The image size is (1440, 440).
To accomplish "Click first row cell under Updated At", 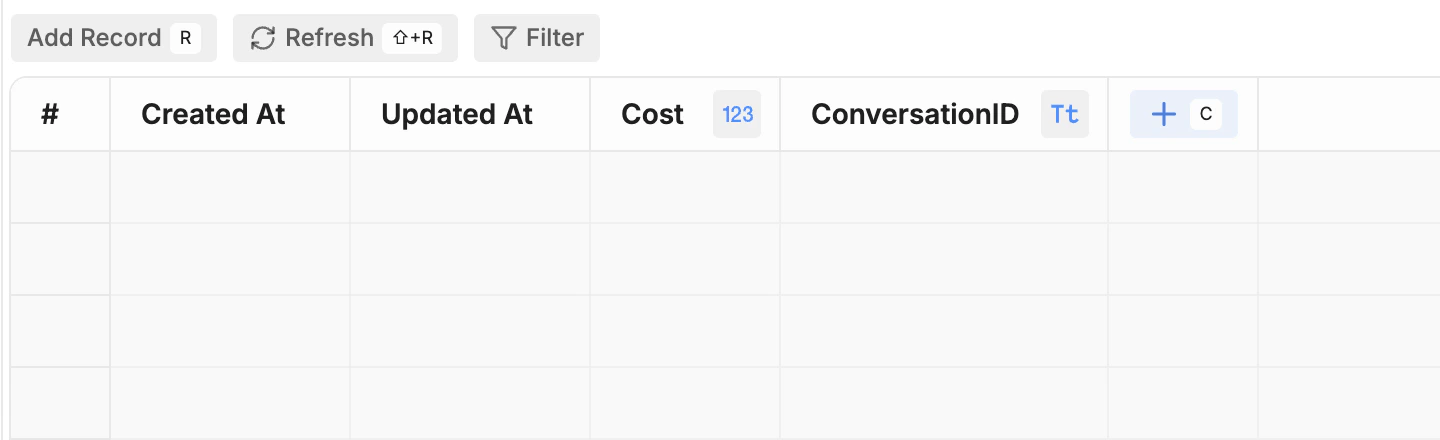I will coord(470,187).
